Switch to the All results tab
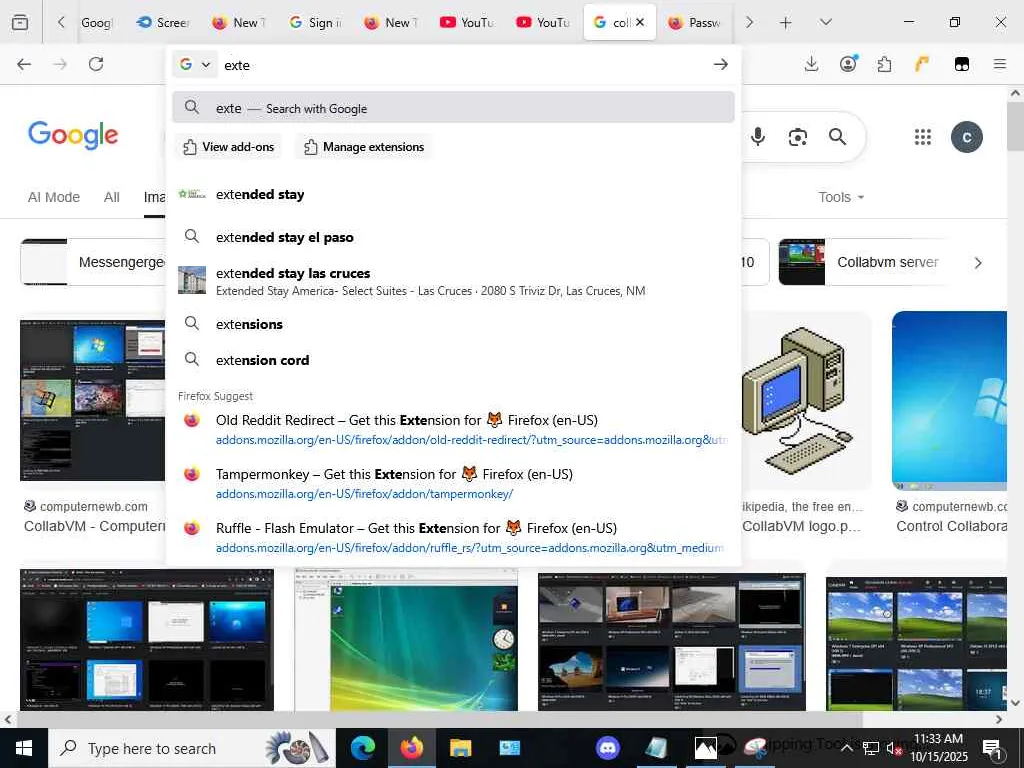 112,197
